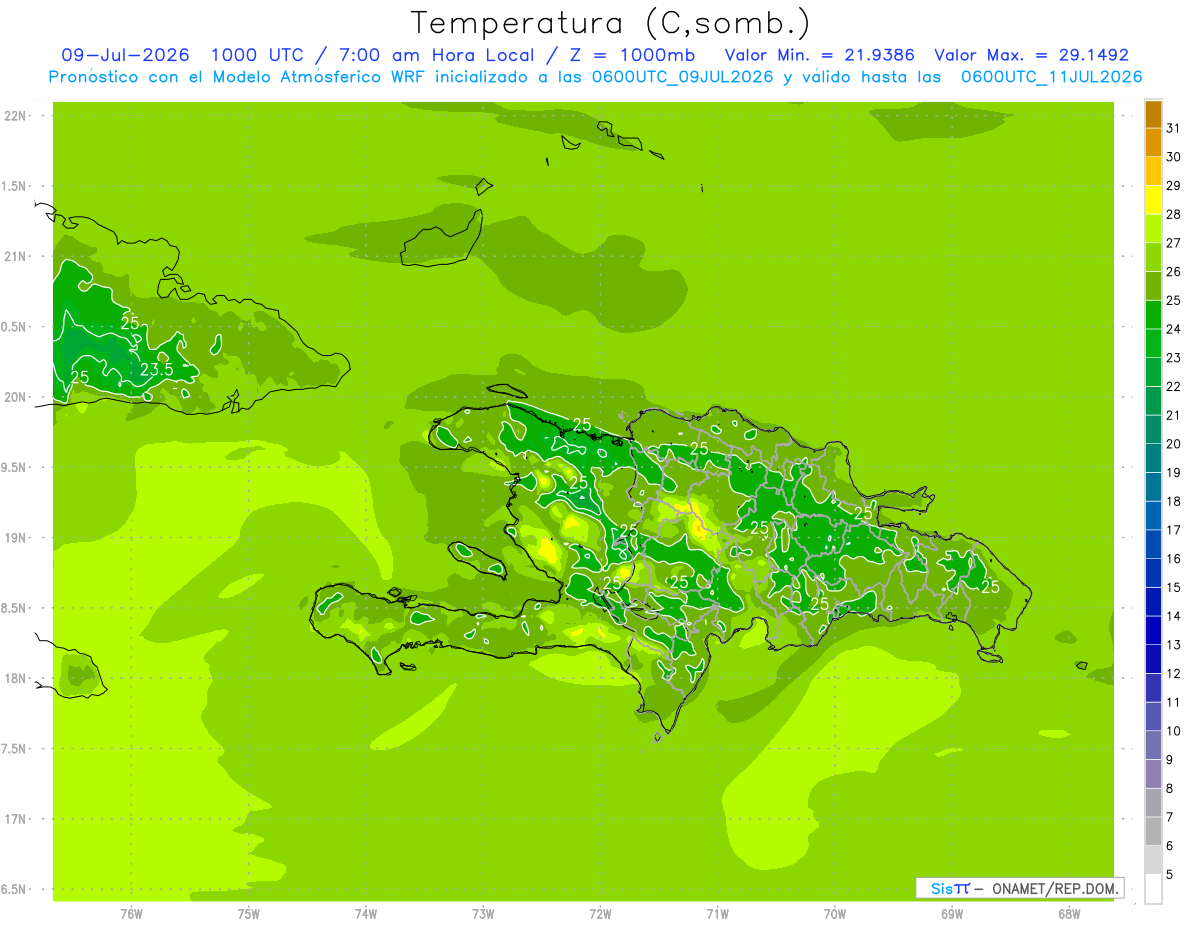Click the "17N" latitude axis label
Screen dimensions: 1200x927
coord(15,819)
